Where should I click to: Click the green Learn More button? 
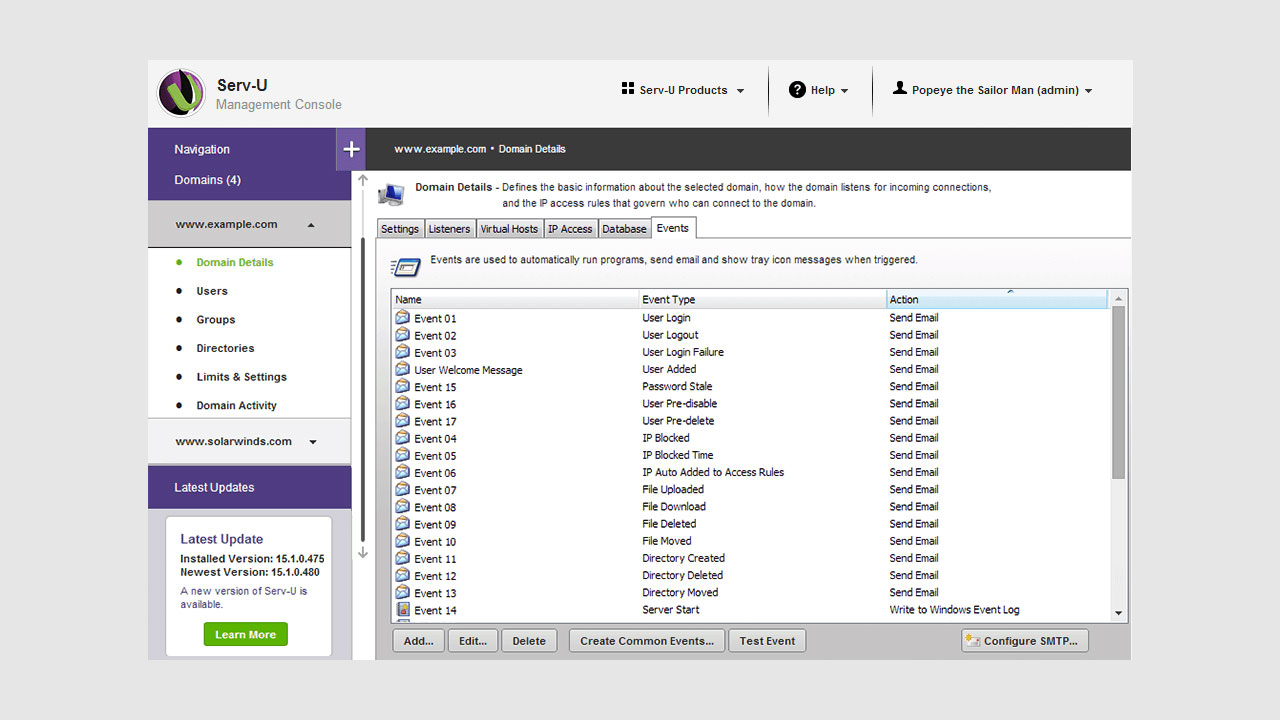tap(245, 634)
